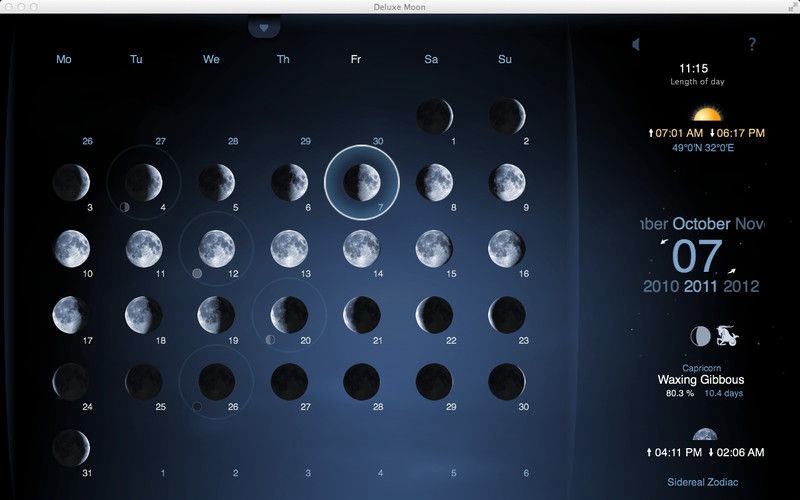Select the moon for day 10
Screen dimensions: 800x500
coord(71,248)
